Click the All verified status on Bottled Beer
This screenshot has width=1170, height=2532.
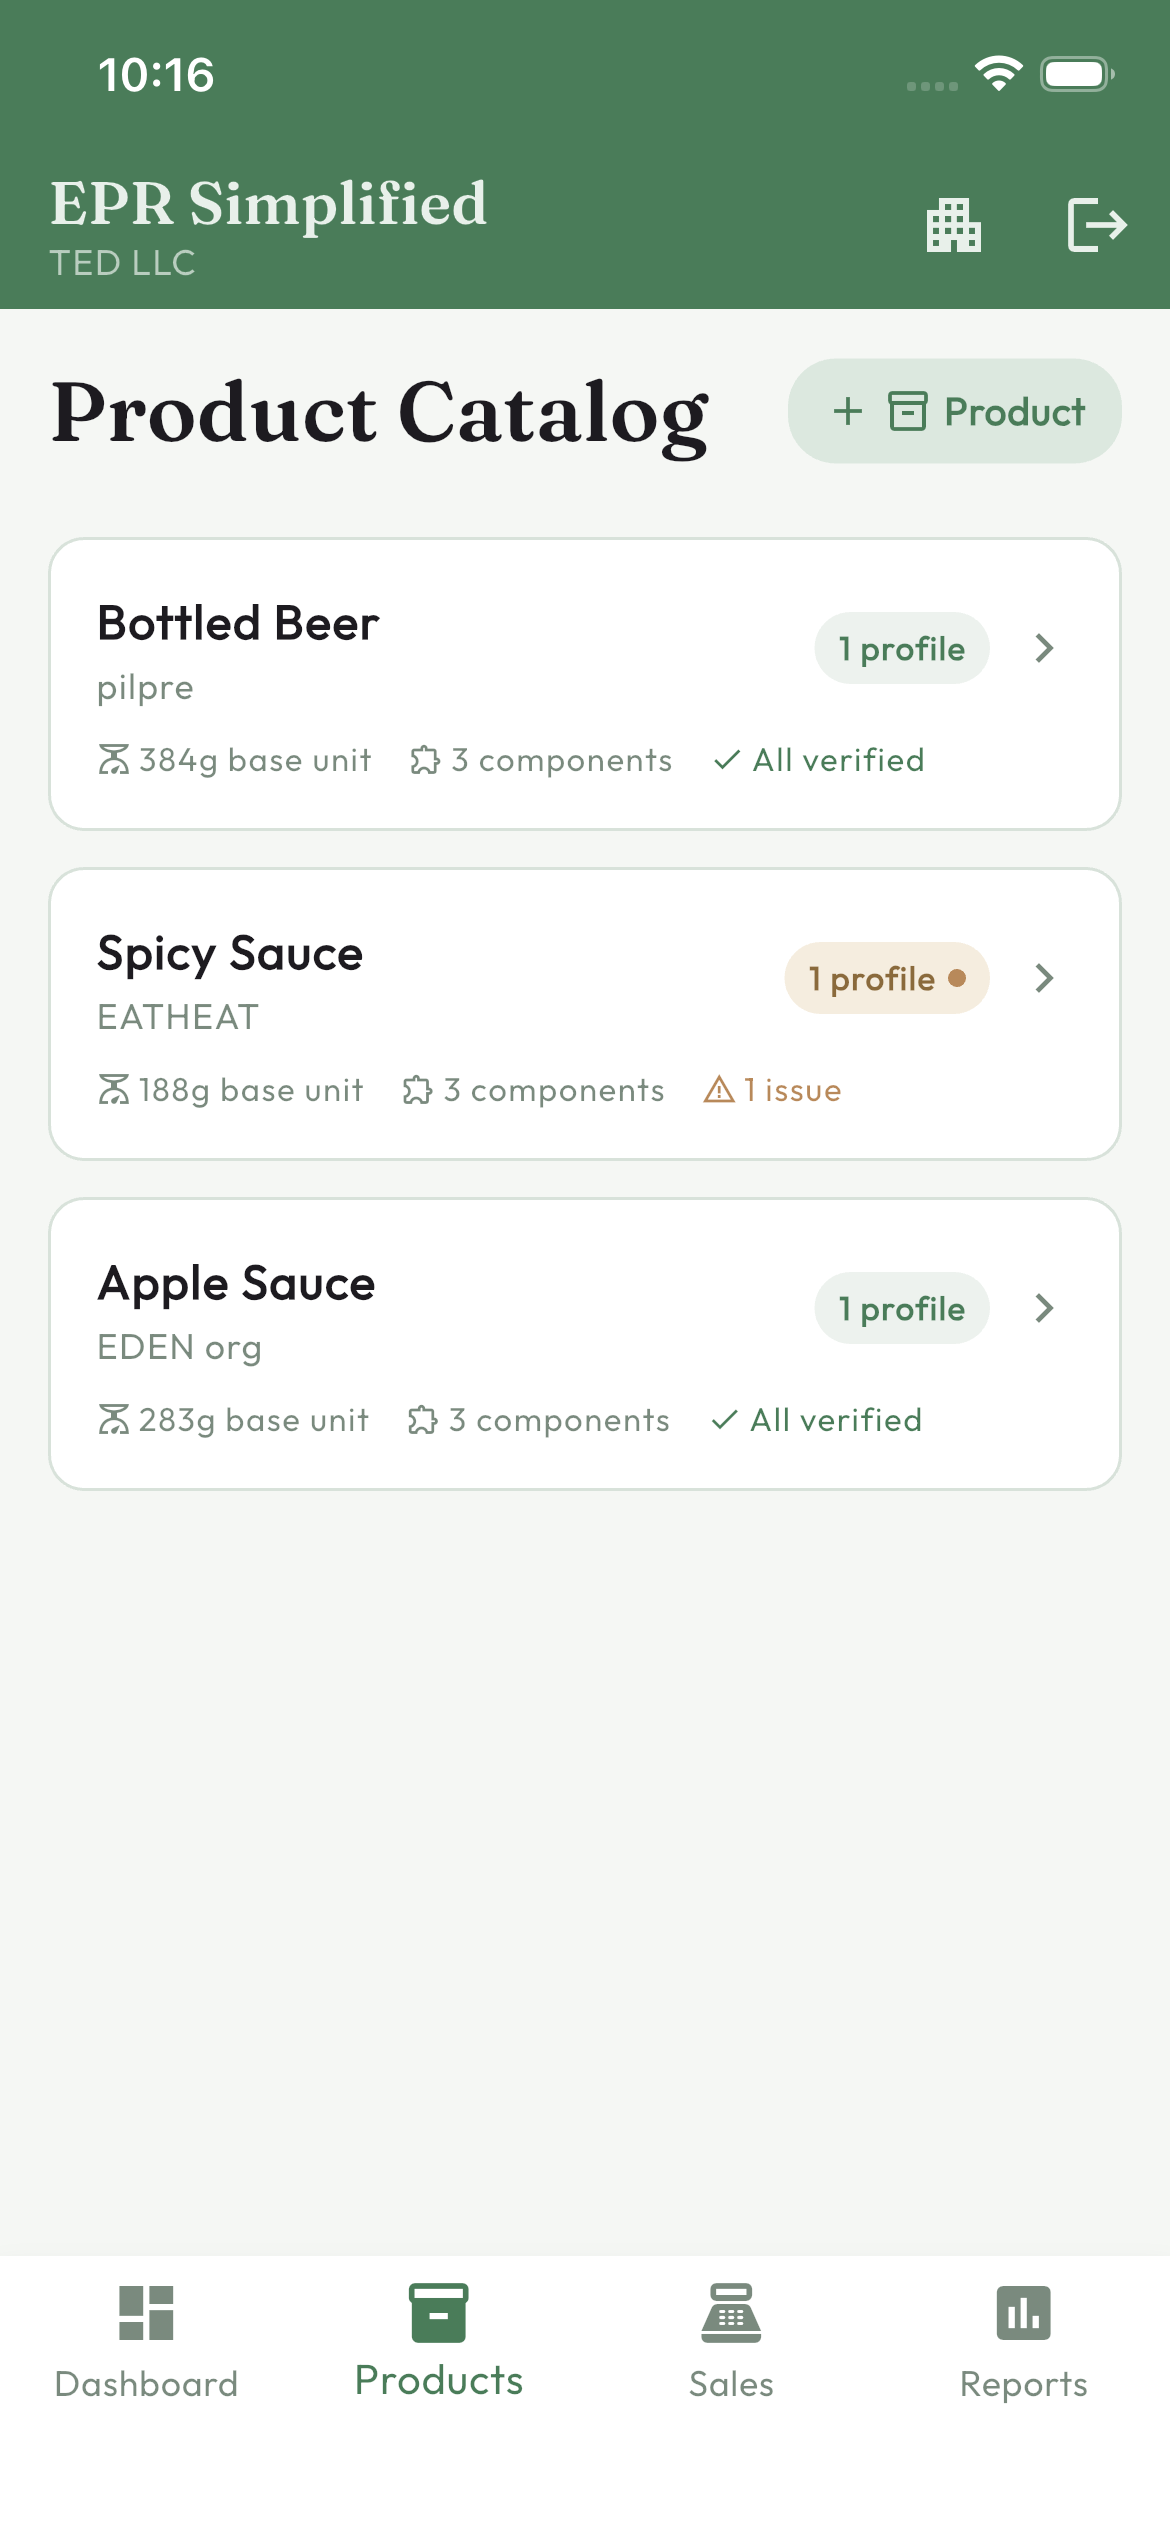coord(820,760)
